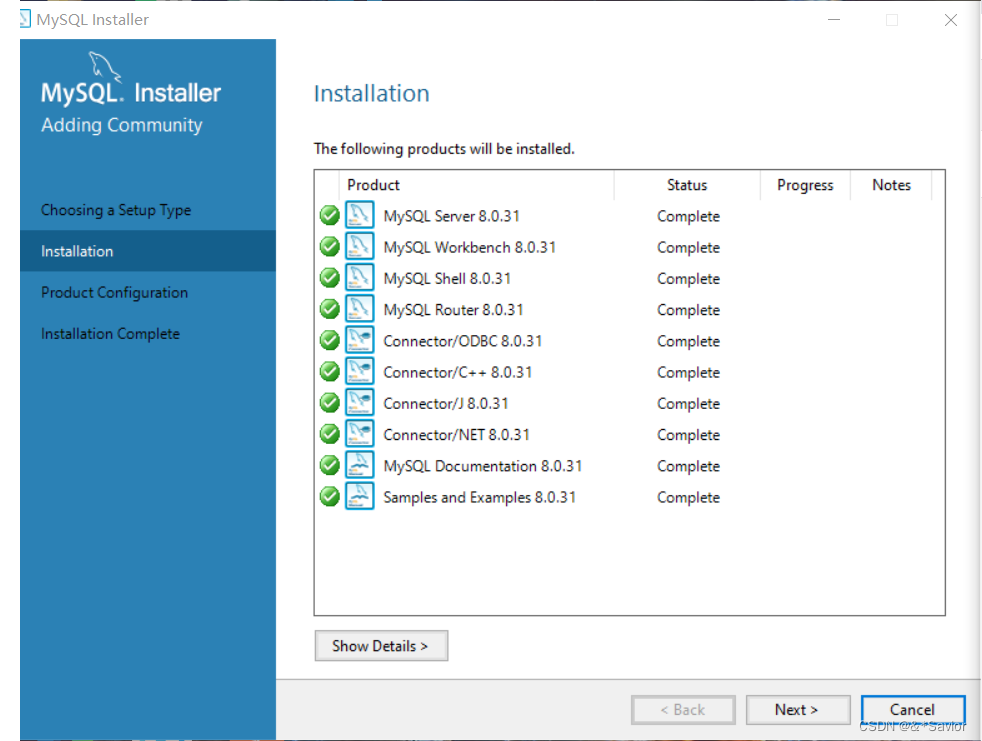
Task: Select Installation Complete step
Action: [110, 334]
